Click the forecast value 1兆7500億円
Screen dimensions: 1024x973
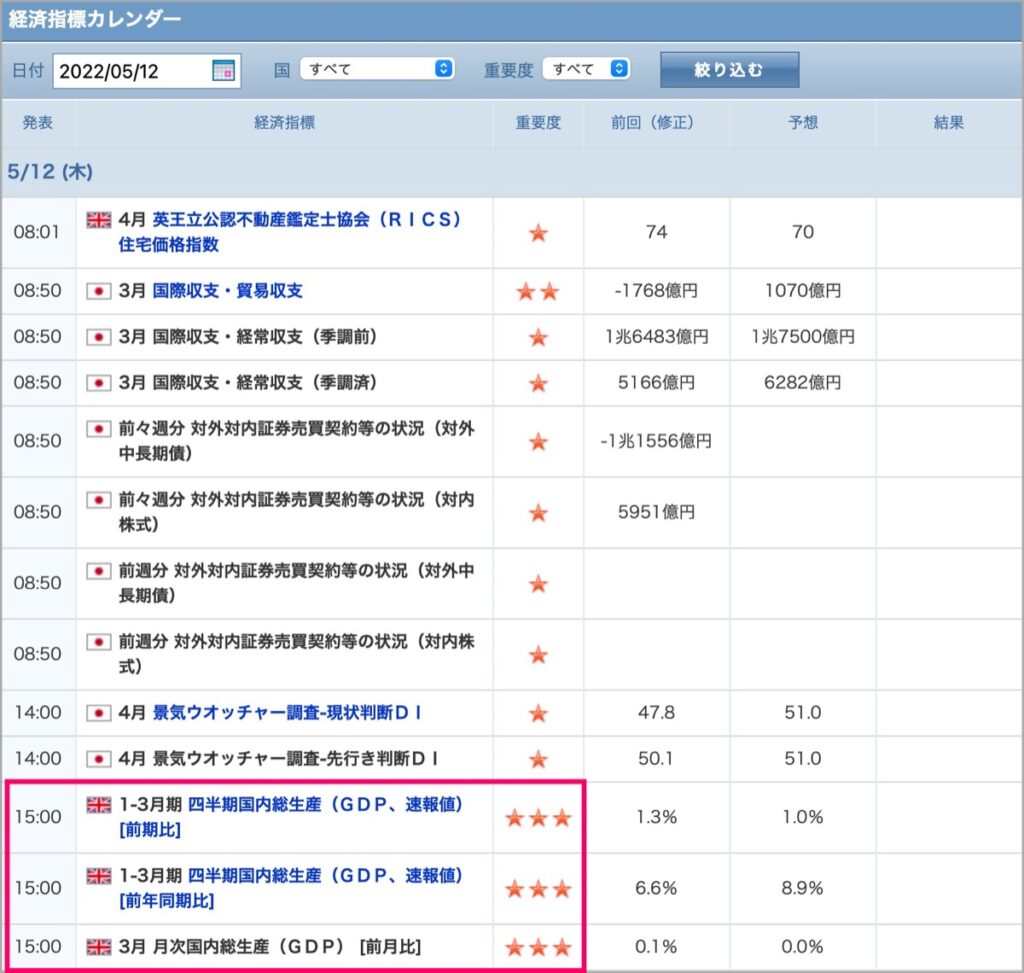coord(803,336)
